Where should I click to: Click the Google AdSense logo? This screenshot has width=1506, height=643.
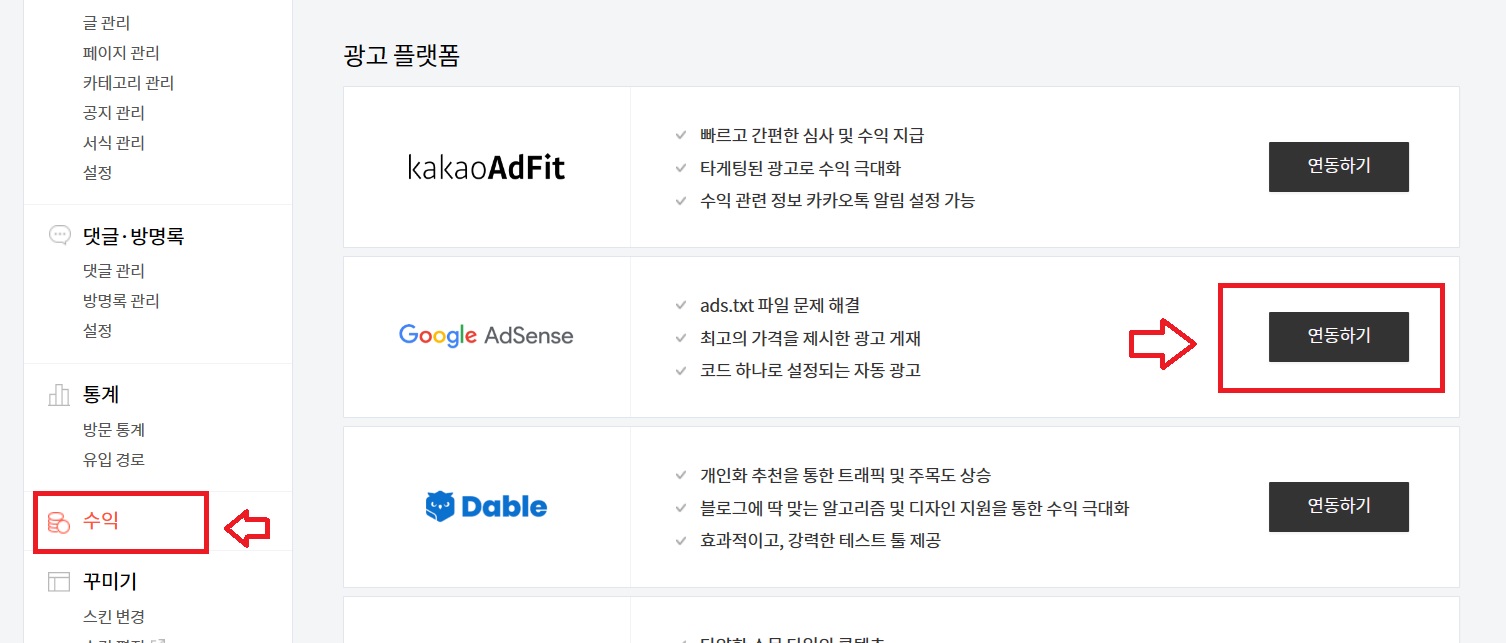tap(486, 336)
